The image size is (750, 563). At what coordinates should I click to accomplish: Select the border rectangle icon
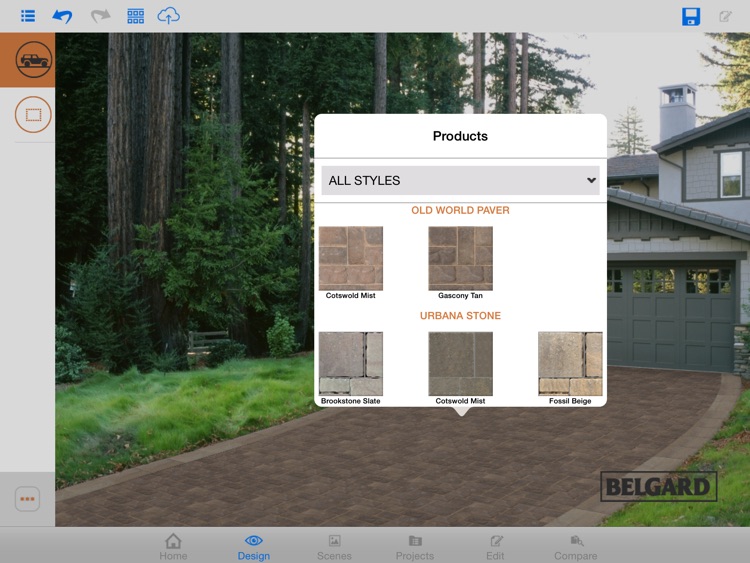33,115
